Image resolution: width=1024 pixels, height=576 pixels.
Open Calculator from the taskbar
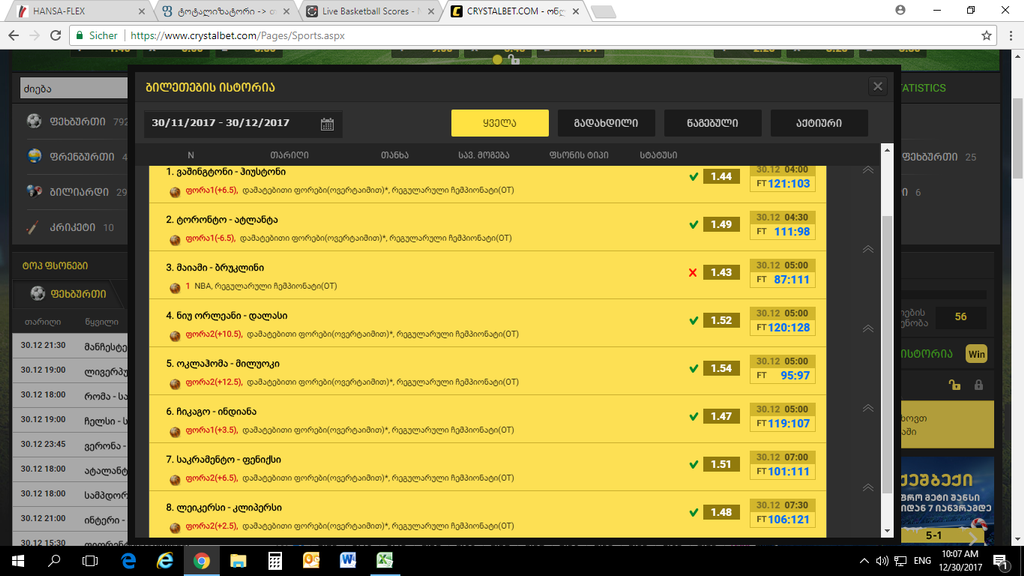(274, 560)
